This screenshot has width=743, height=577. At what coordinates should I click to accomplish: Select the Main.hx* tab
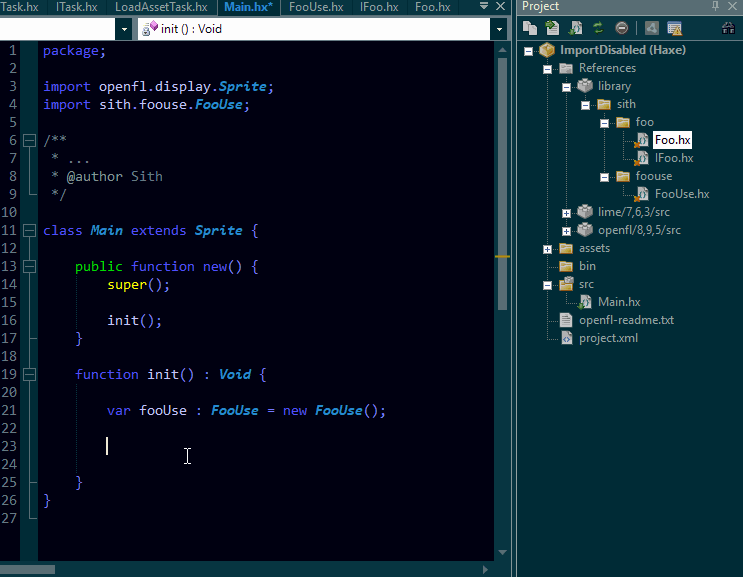click(x=248, y=7)
